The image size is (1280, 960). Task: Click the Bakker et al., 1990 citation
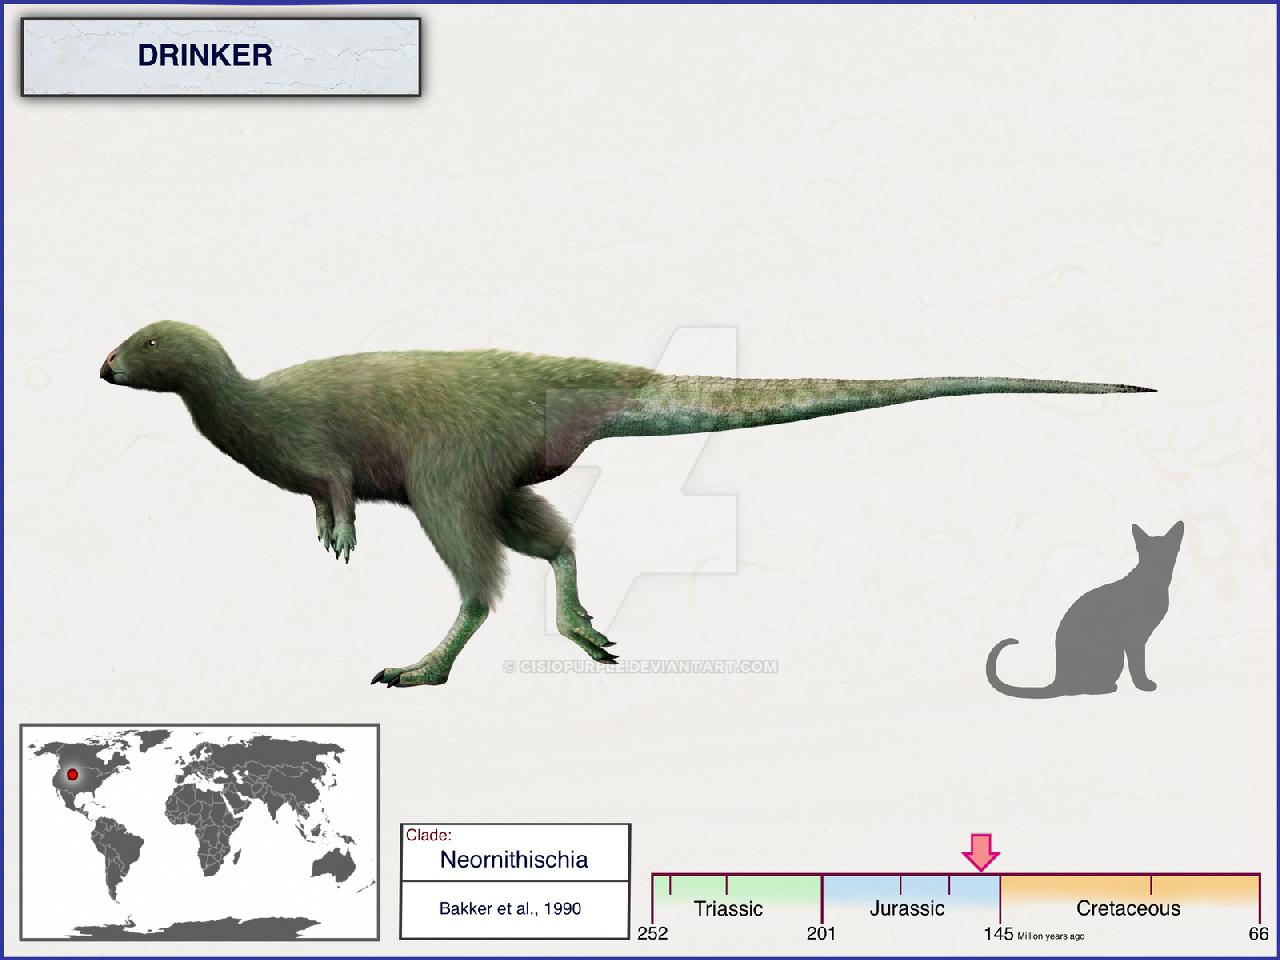coord(510,909)
